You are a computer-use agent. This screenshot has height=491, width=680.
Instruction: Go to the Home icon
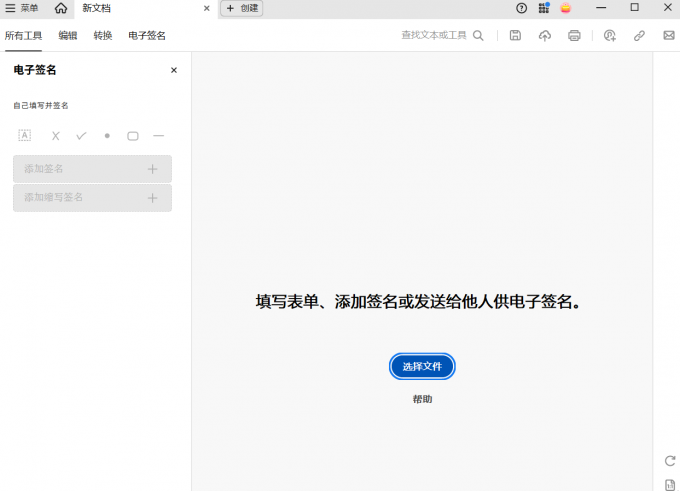61,8
